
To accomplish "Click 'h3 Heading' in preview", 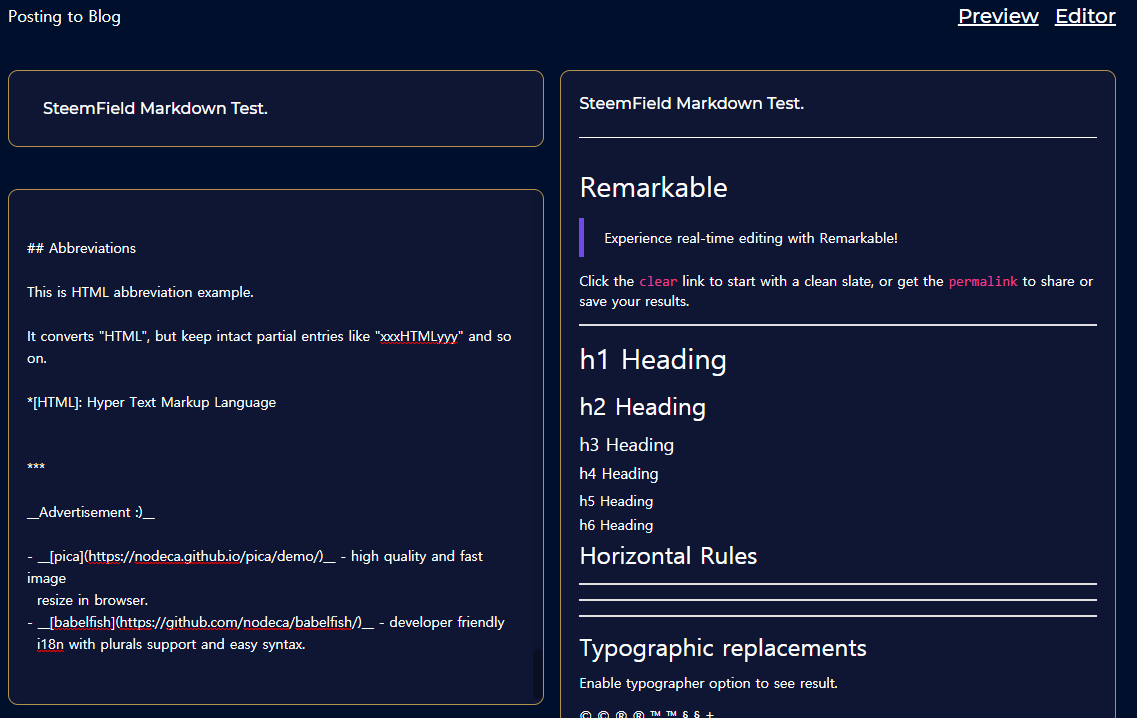I will (x=627, y=445).
